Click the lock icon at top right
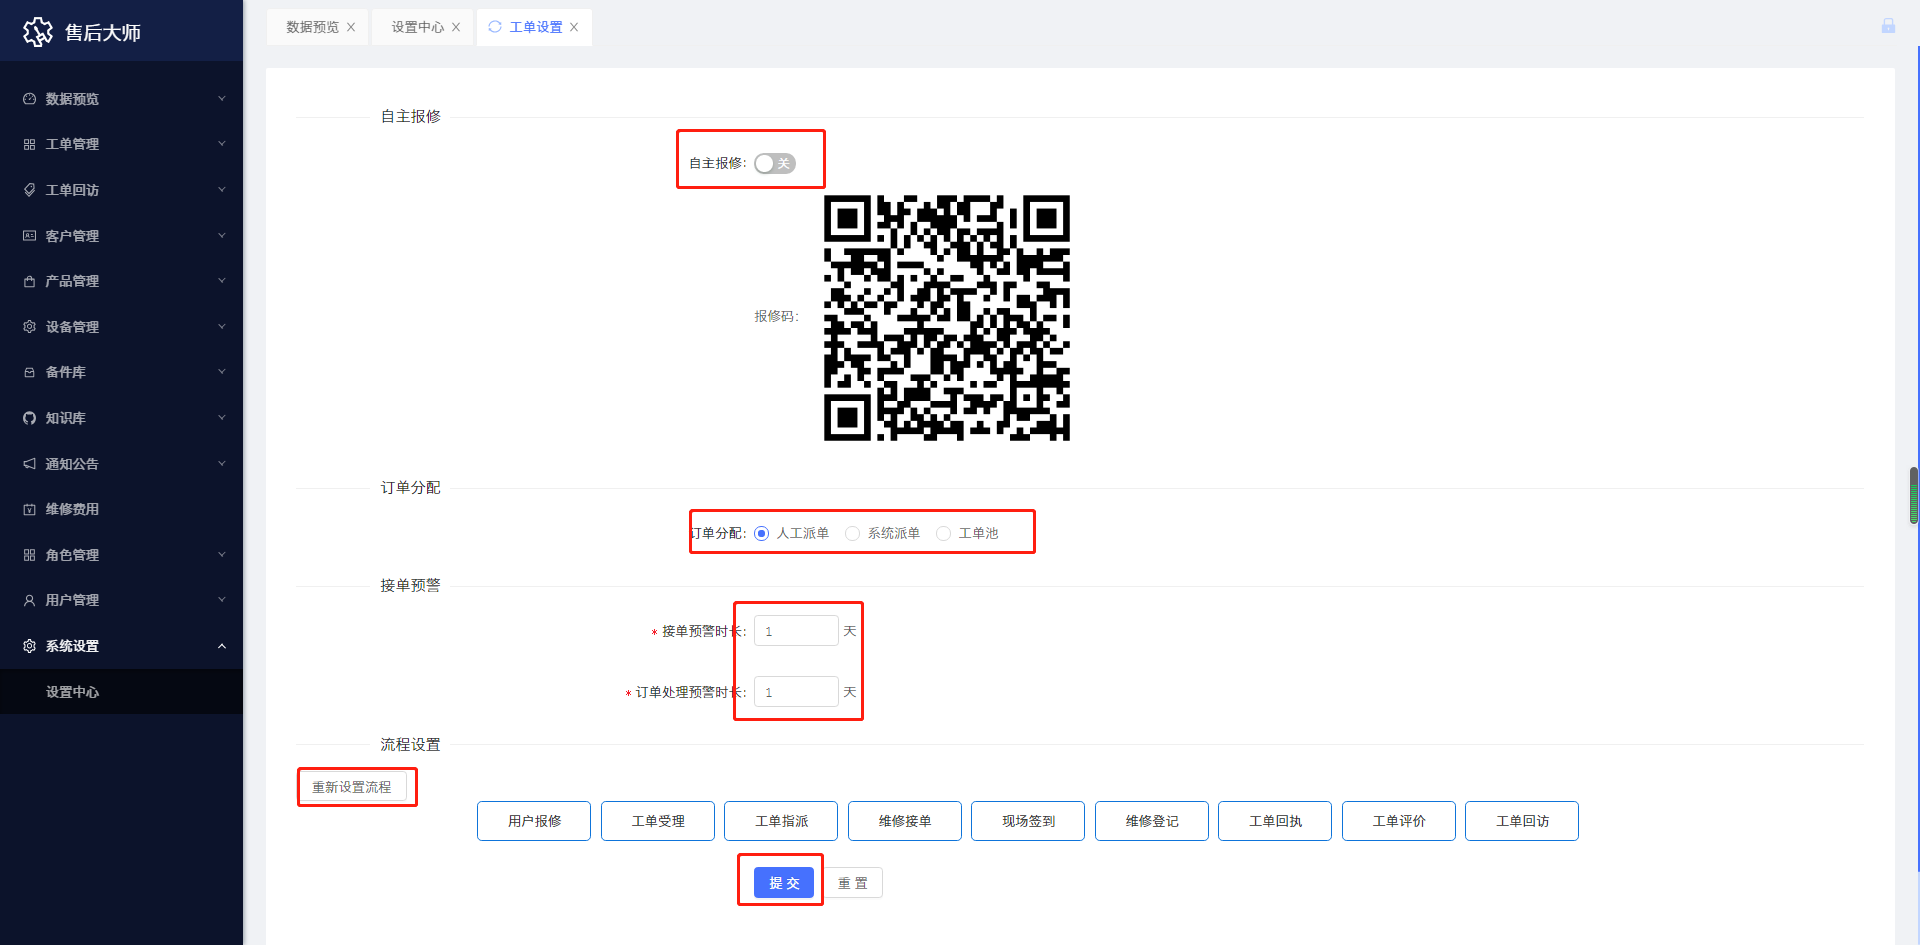Viewport: 1920px width, 945px height. click(1888, 26)
